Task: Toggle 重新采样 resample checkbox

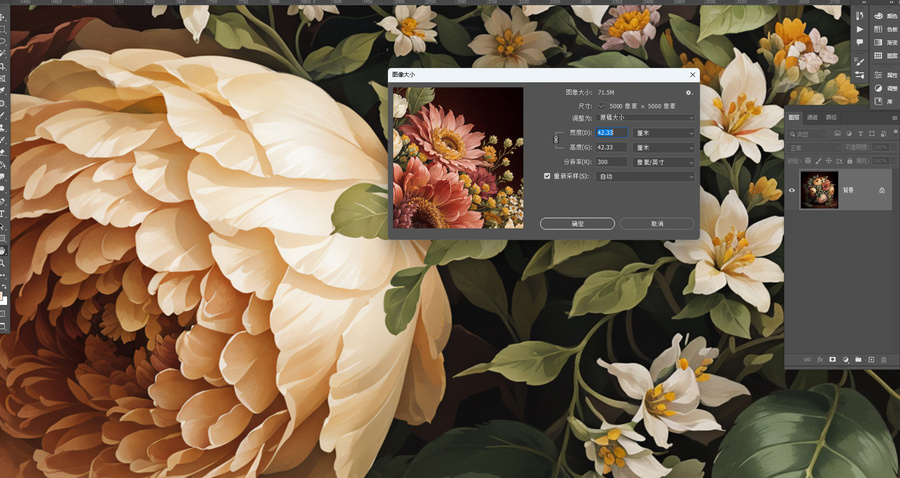Action: click(x=547, y=176)
